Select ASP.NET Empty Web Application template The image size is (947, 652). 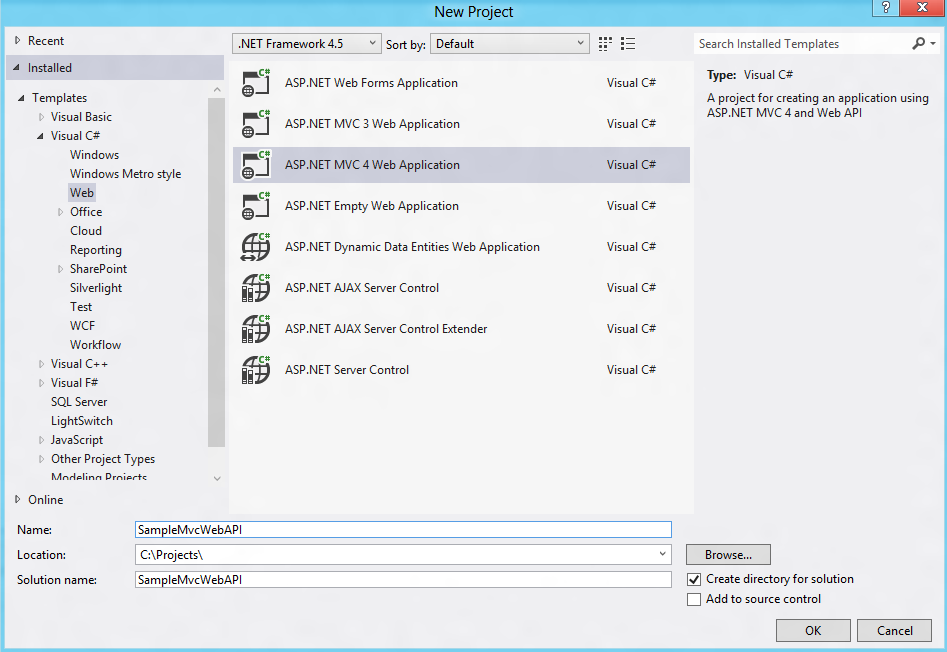[x=461, y=206]
